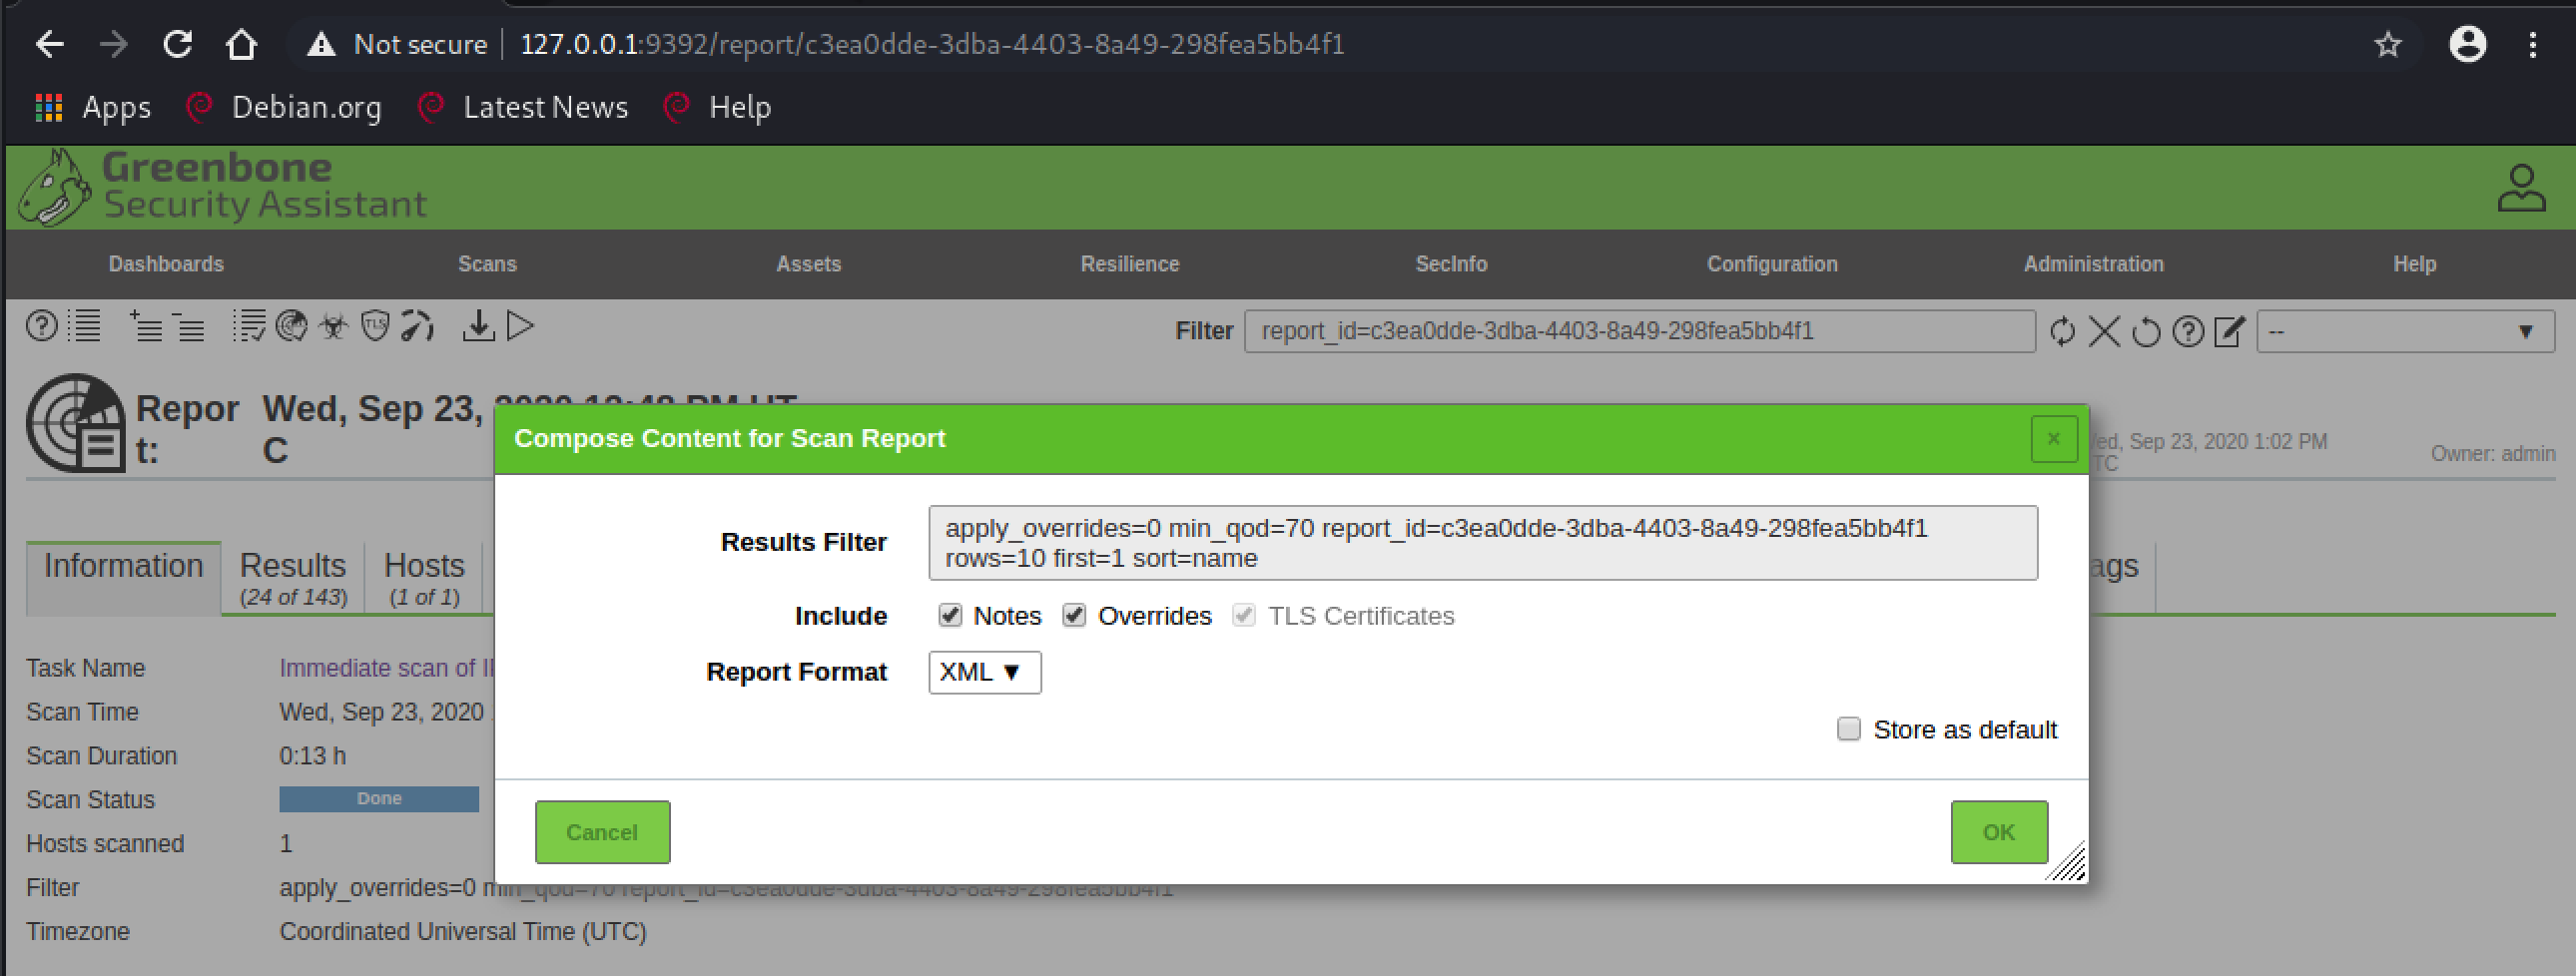The width and height of the screenshot is (2576, 976).
Task: Click the add report to assets icon
Action: 146,327
